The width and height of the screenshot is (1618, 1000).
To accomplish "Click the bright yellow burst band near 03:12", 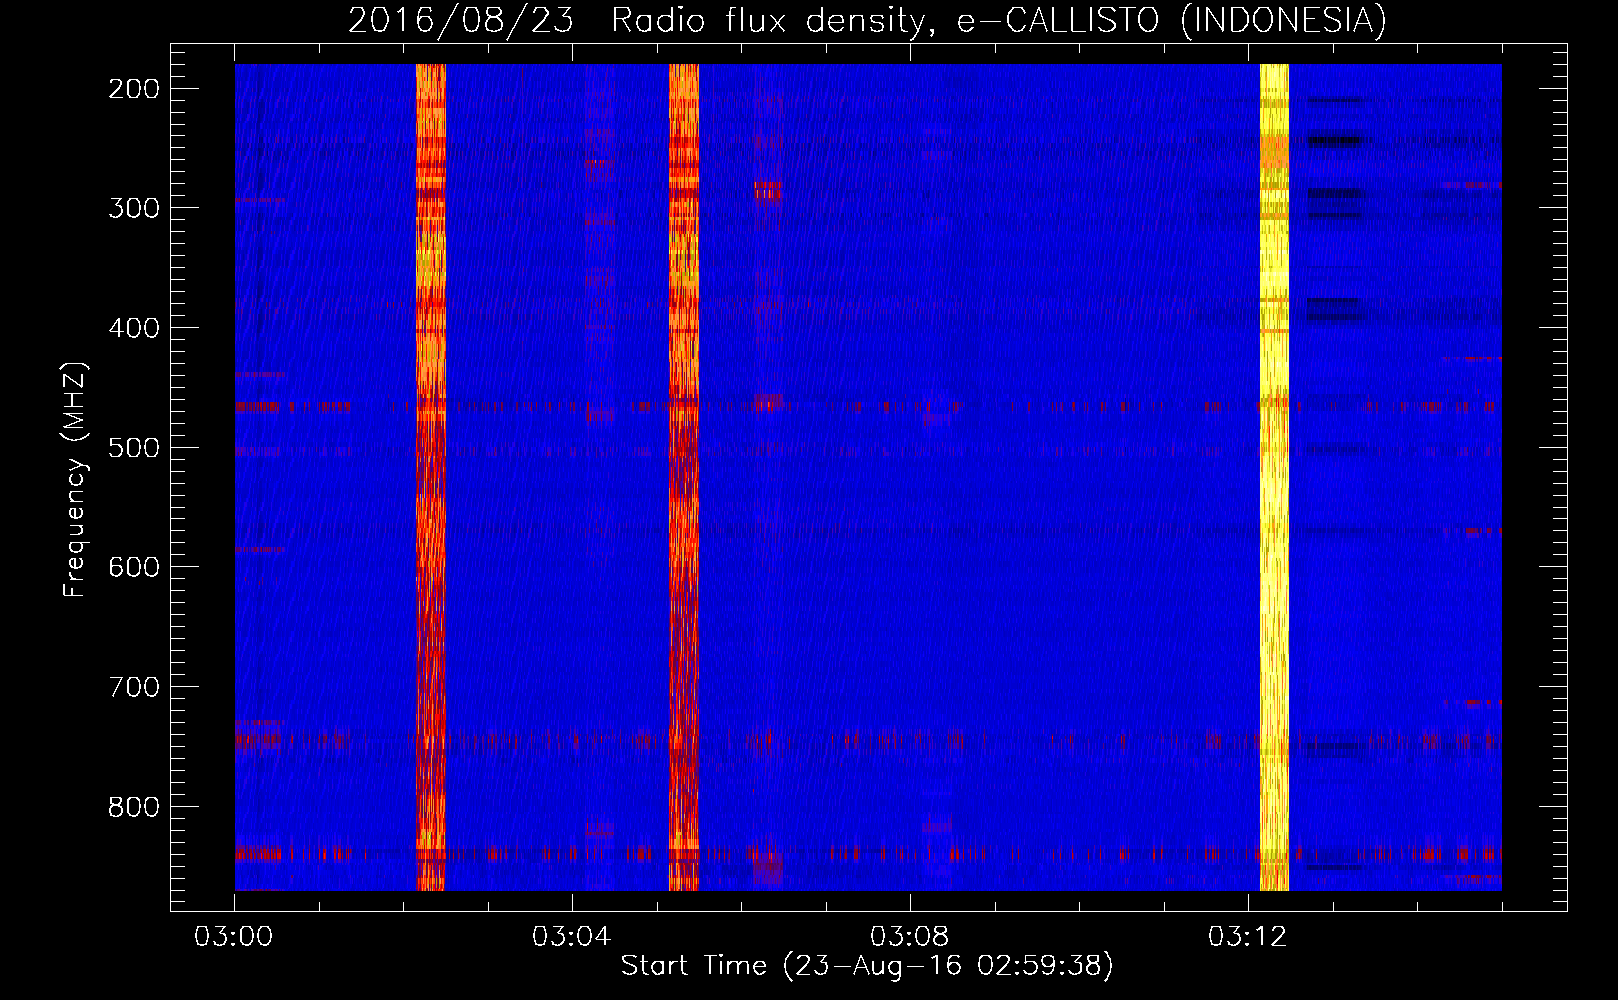I will [x=1274, y=477].
